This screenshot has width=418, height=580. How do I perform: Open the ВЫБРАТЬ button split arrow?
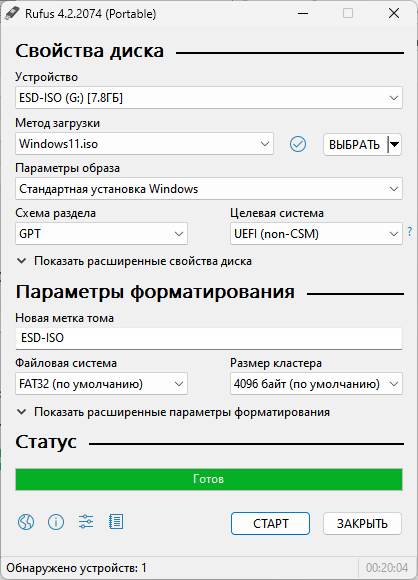(395, 144)
